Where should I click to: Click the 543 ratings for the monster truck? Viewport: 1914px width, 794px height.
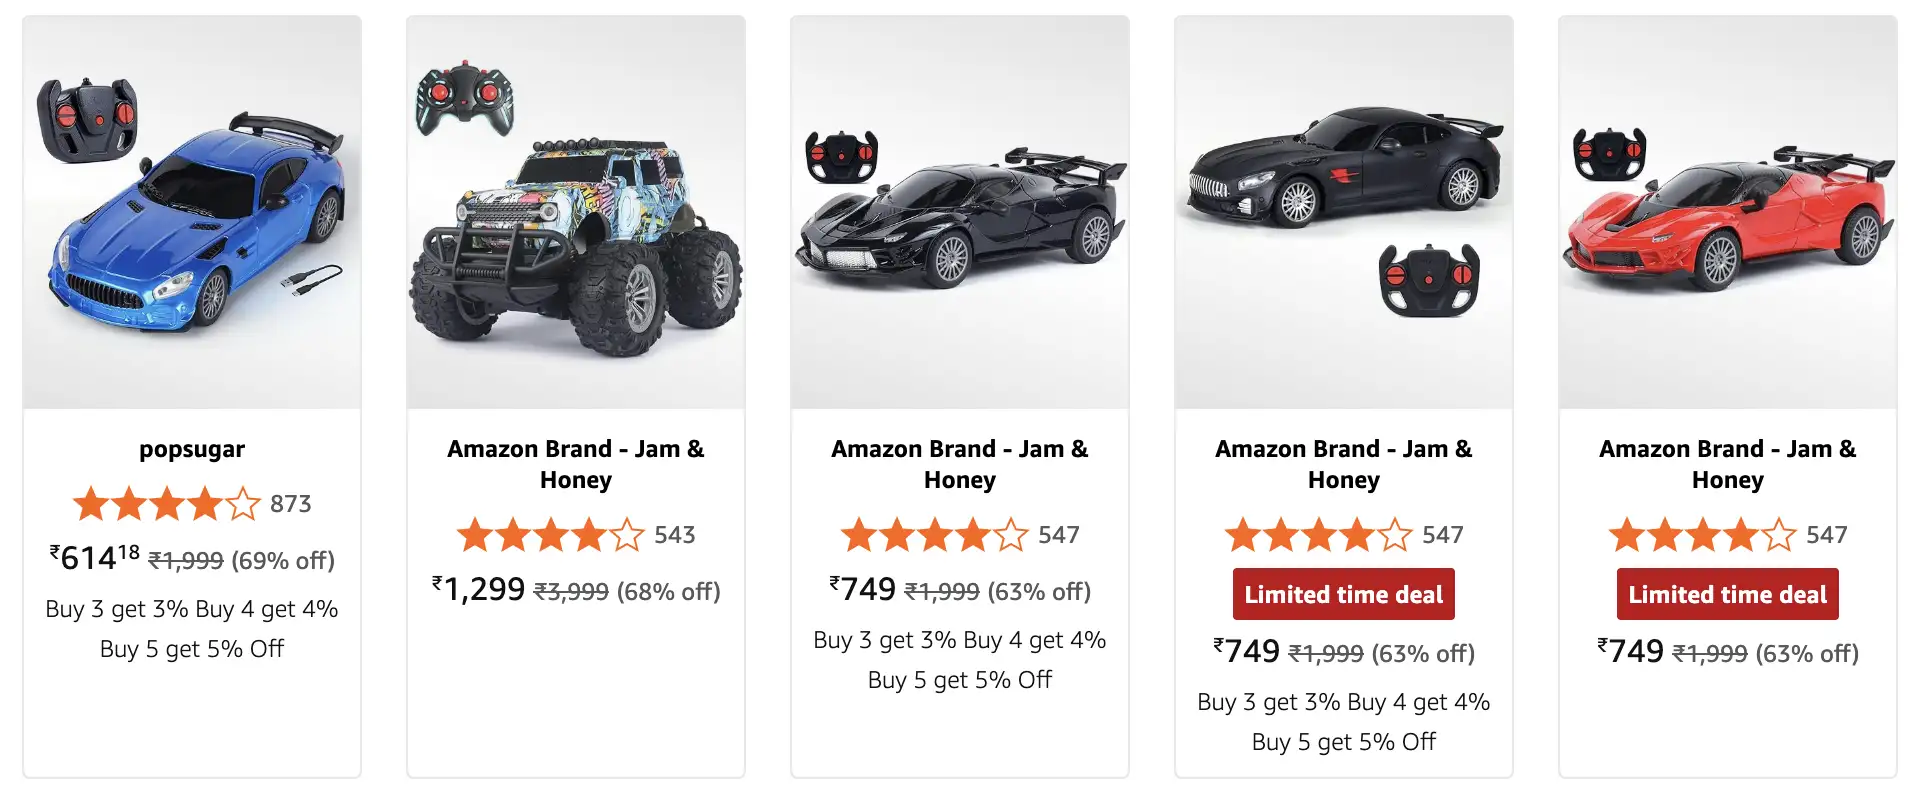674,536
